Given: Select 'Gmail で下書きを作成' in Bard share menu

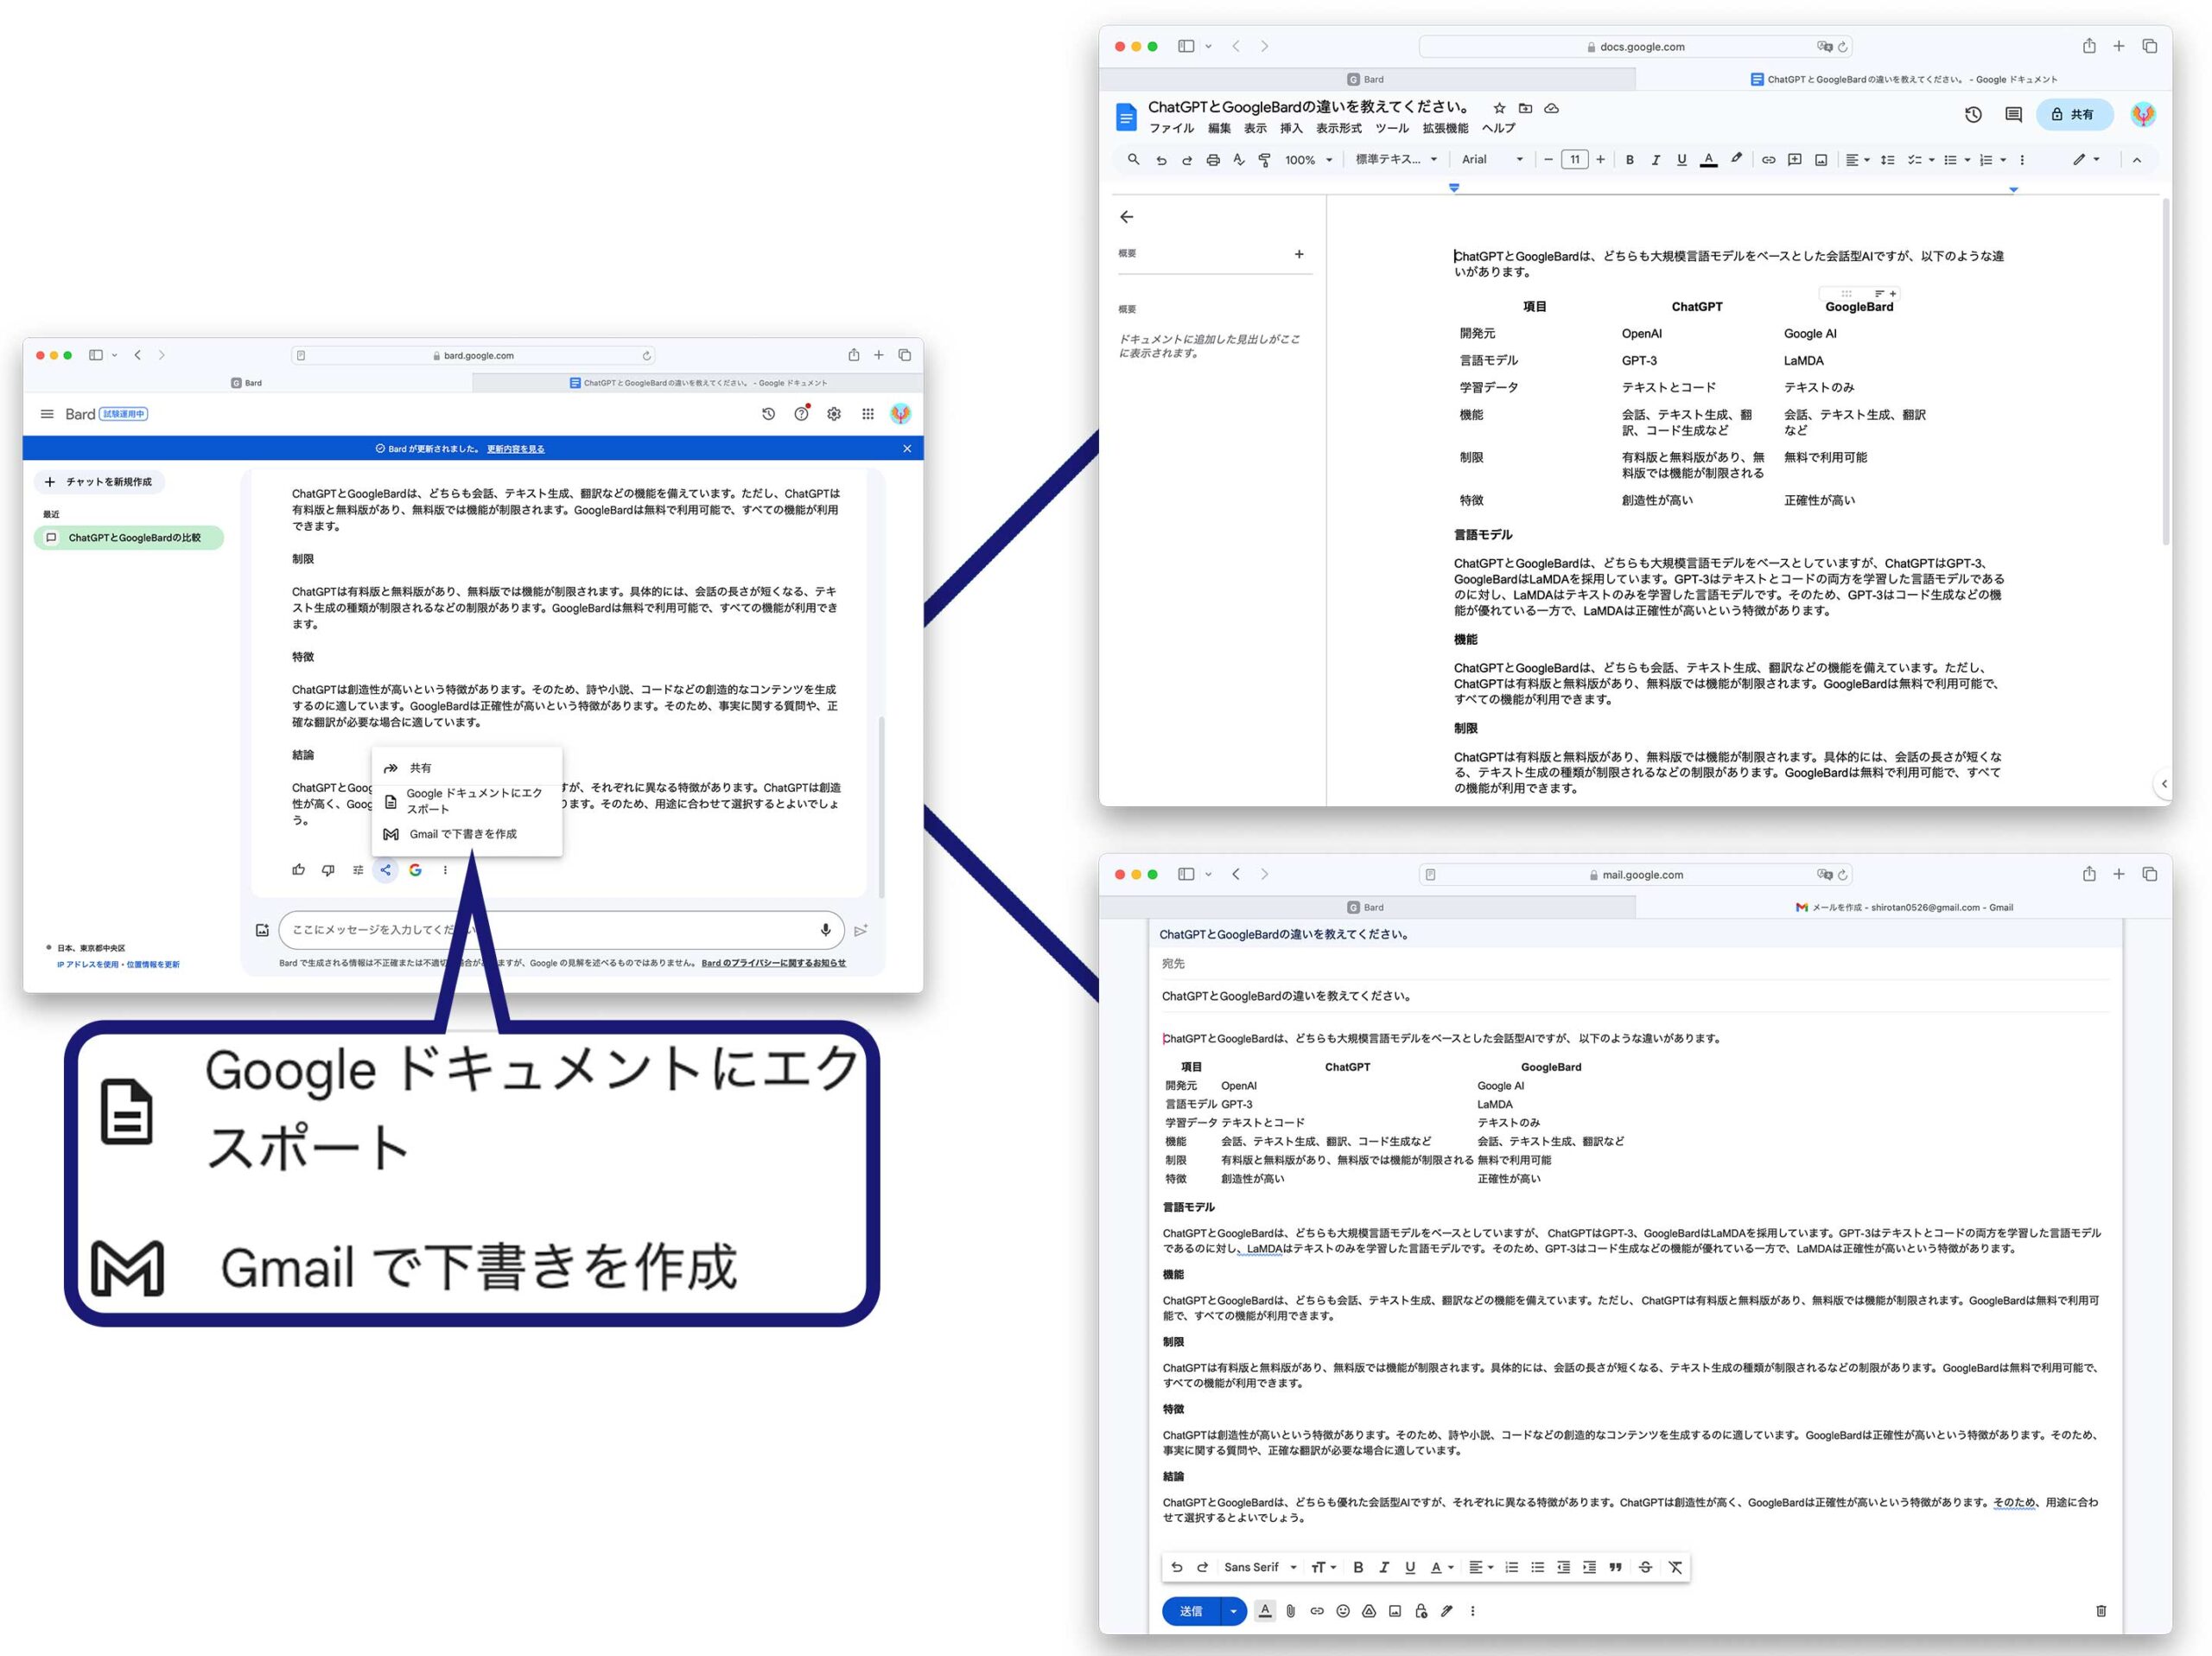Looking at the screenshot, I should point(467,834).
